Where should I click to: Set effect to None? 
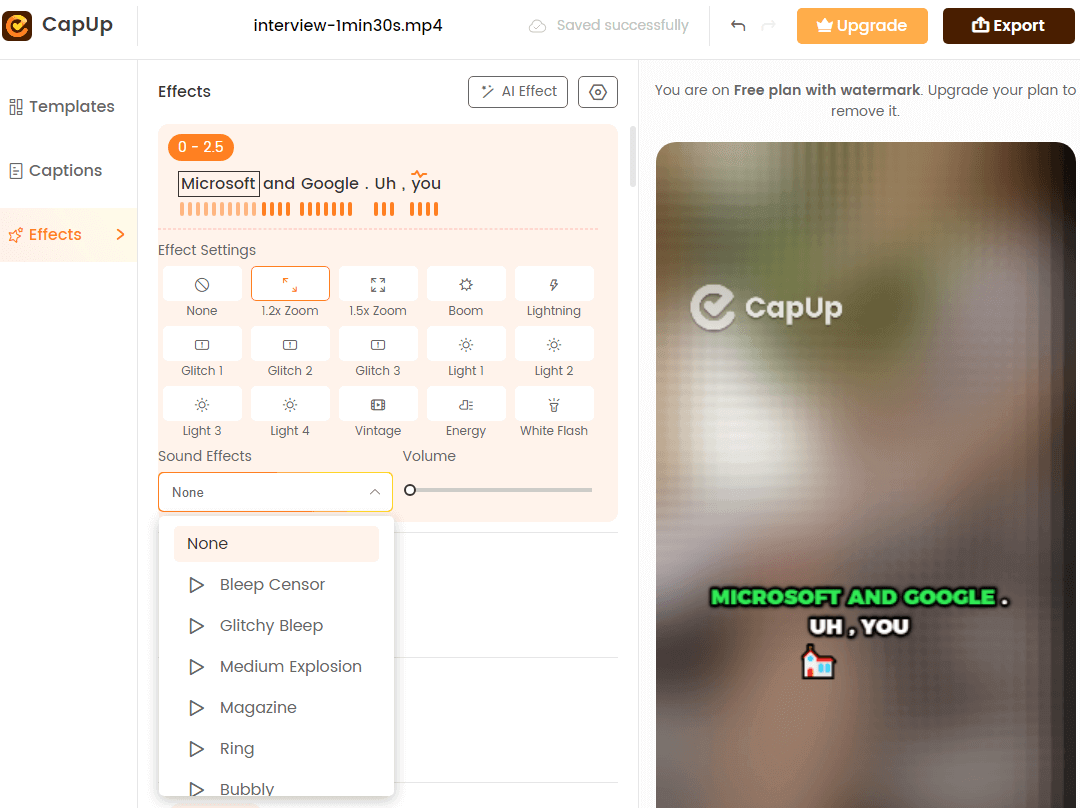pyautogui.click(x=202, y=285)
